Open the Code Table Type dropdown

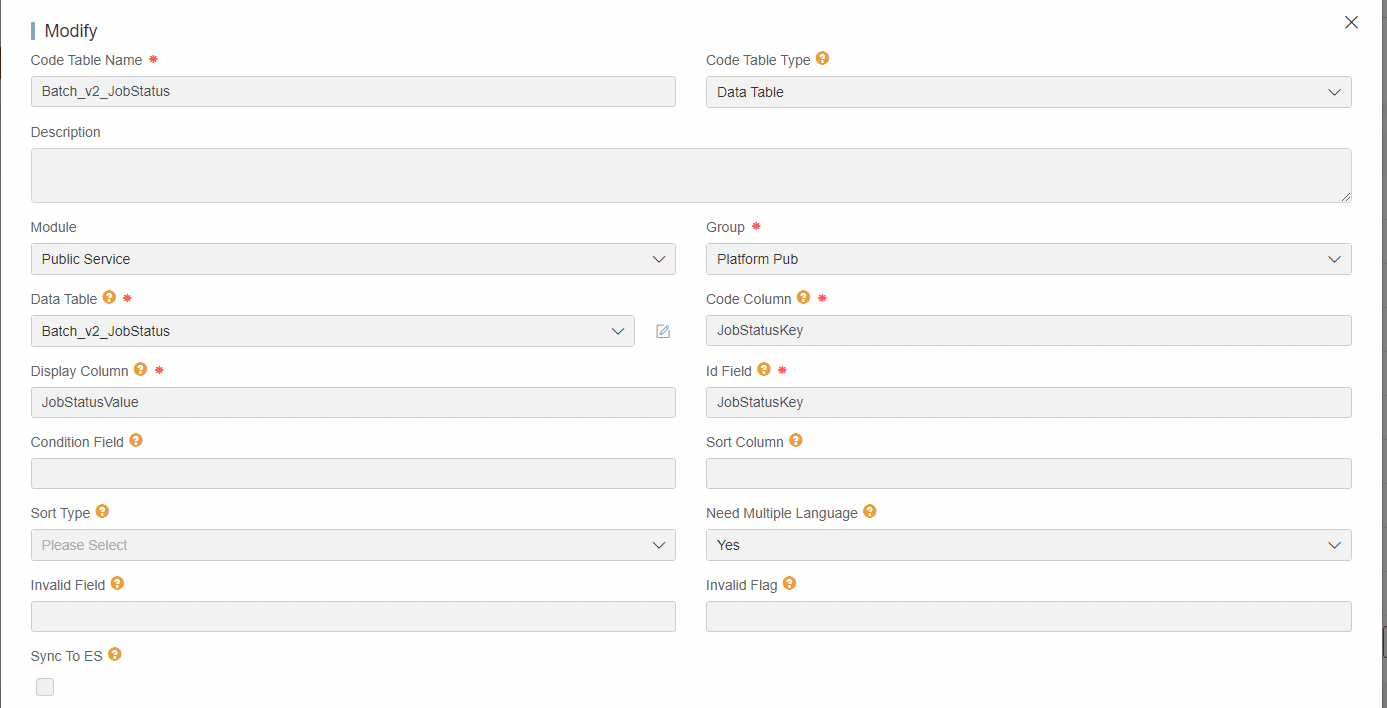(x=1028, y=92)
